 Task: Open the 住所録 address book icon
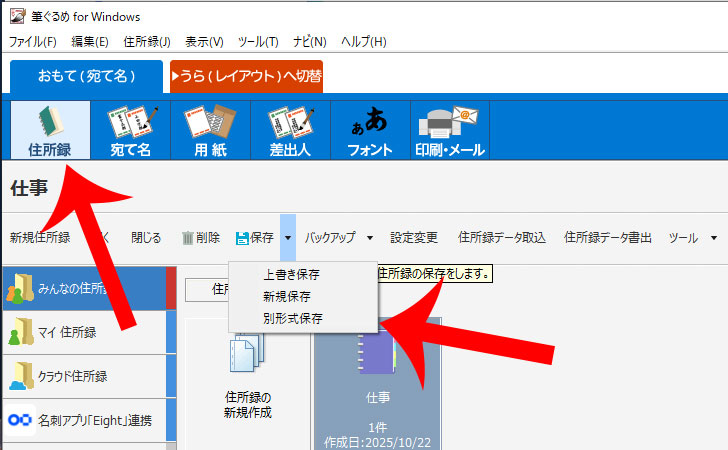[49, 130]
